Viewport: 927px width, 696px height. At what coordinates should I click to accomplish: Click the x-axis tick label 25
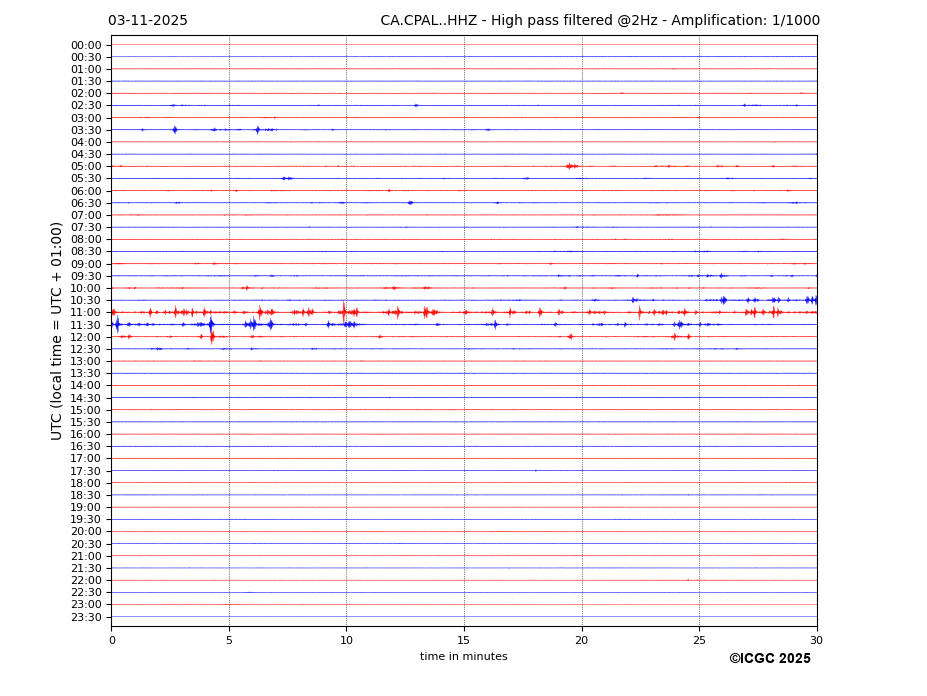click(699, 640)
